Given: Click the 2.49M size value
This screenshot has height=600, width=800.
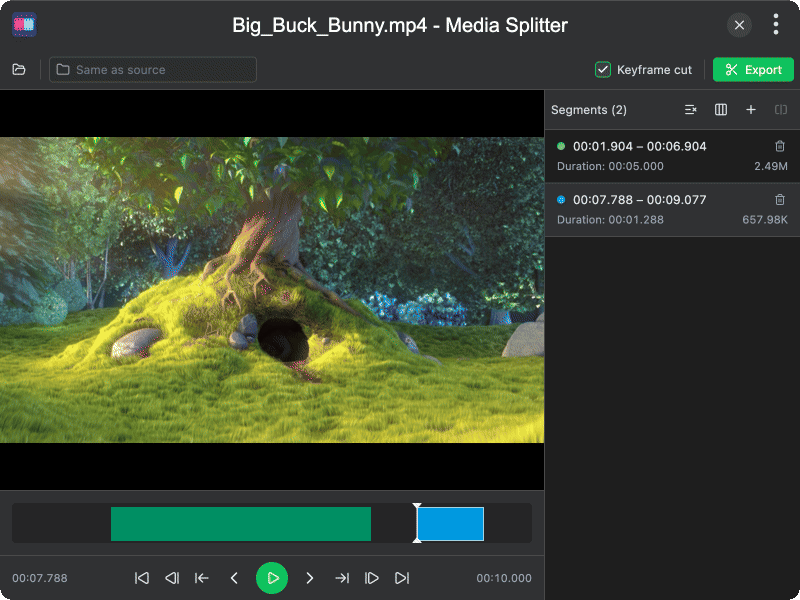Looking at the screenshot, I should click(x=770, y=166).
